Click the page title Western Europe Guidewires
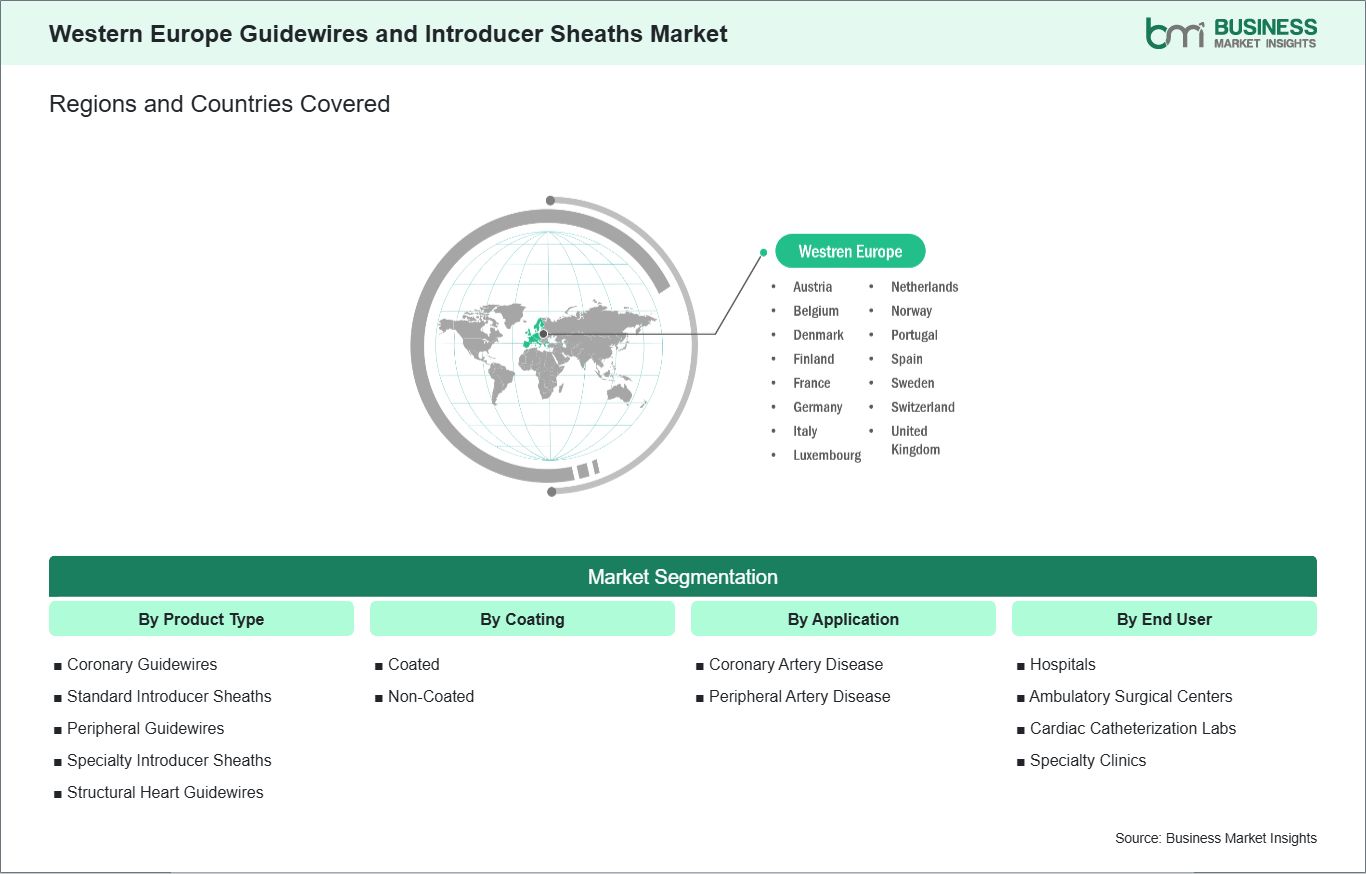1366x874 pixels. 388,34
